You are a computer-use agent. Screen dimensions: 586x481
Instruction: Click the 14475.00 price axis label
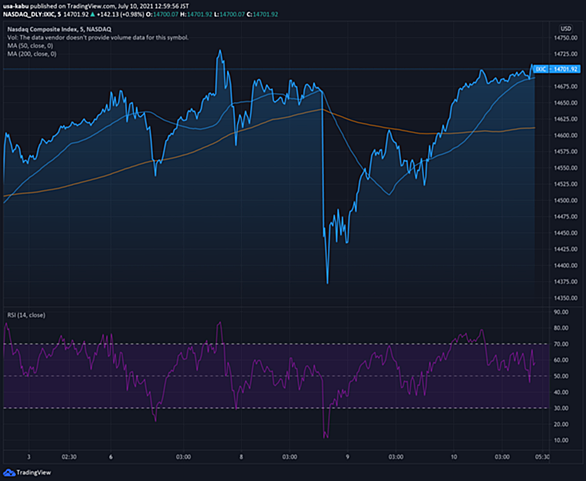565,217
